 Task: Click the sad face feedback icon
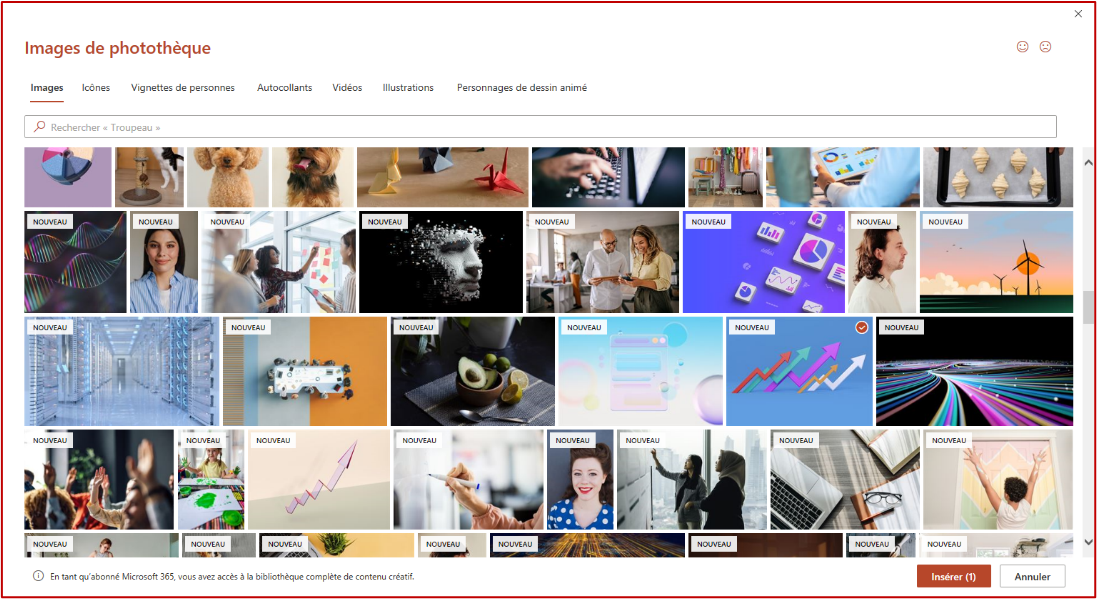tap(1045, 47)
